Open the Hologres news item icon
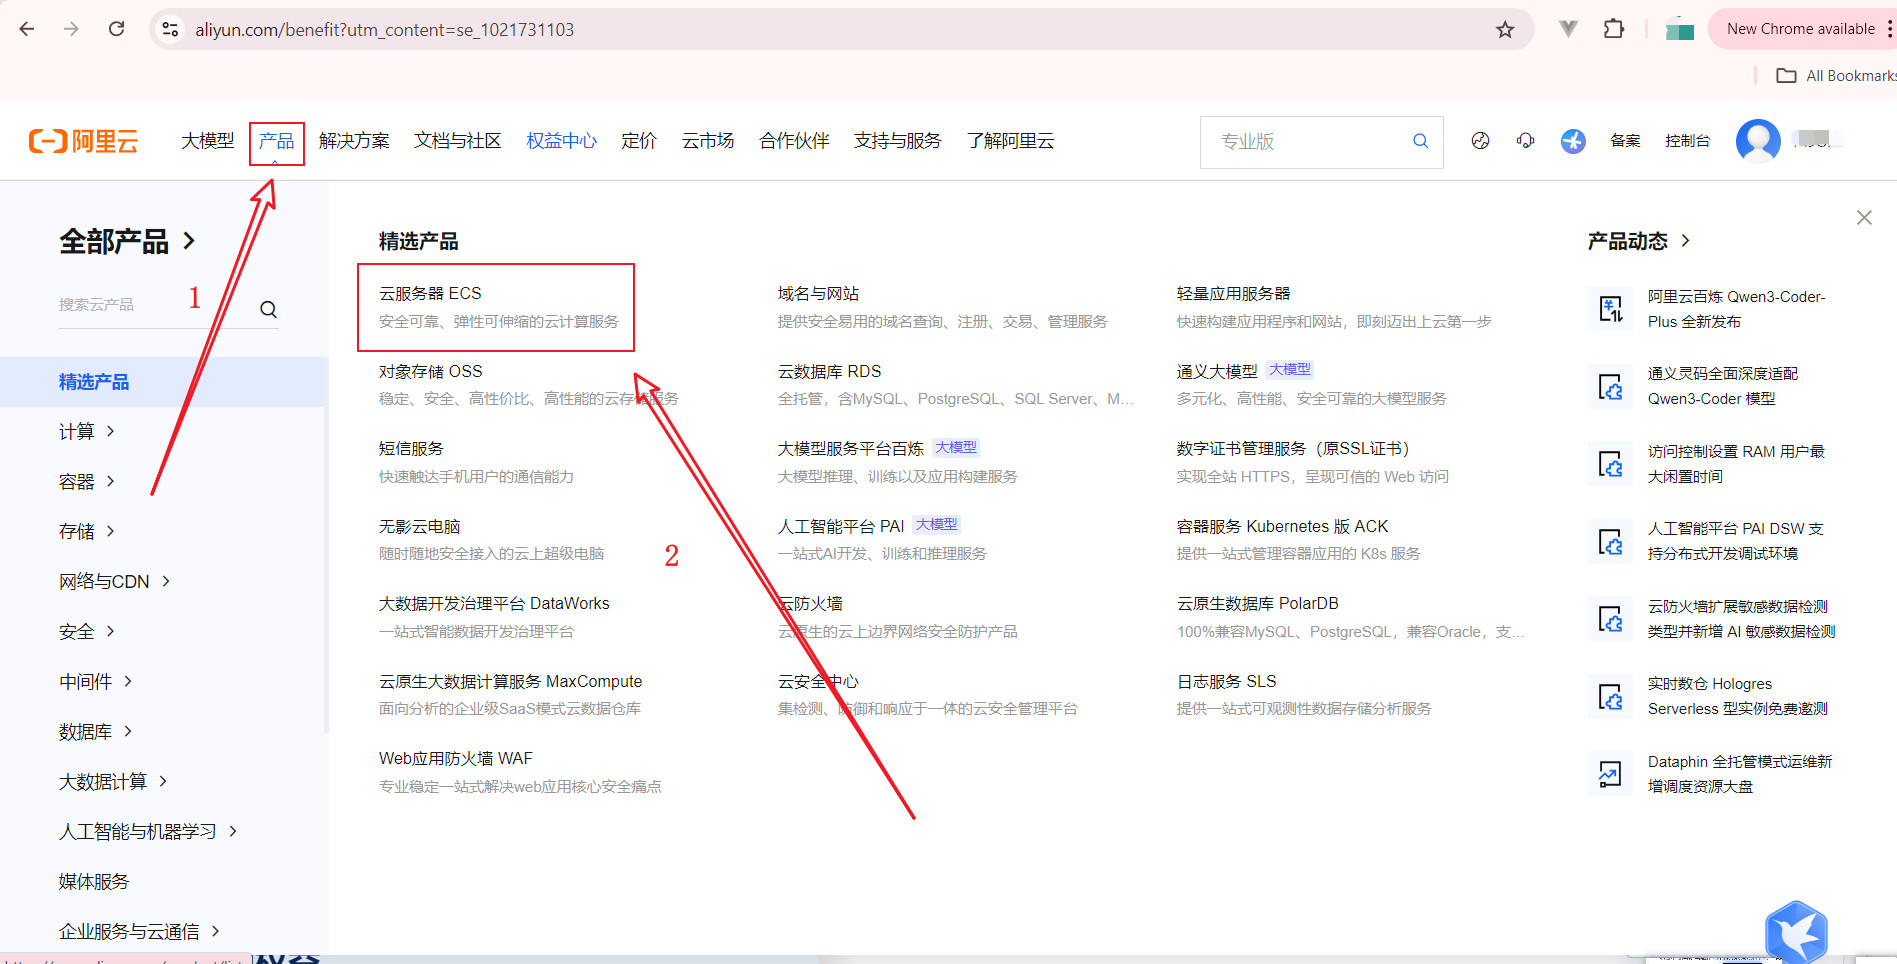The width and height of the screenshot is (1897, 964). [x=1610, y=696]
